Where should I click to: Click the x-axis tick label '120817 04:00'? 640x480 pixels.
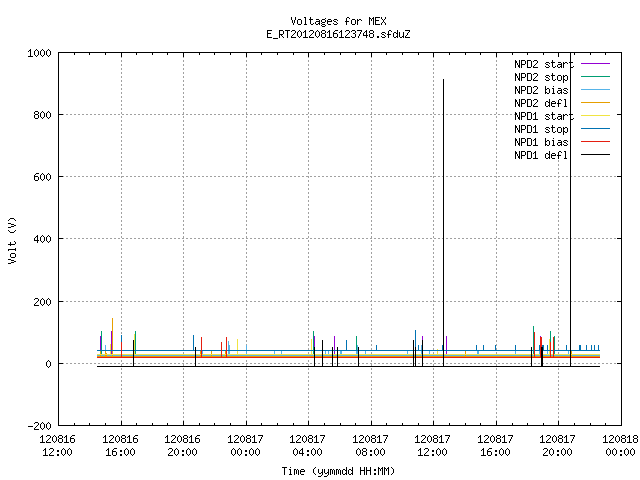point(307,446)
